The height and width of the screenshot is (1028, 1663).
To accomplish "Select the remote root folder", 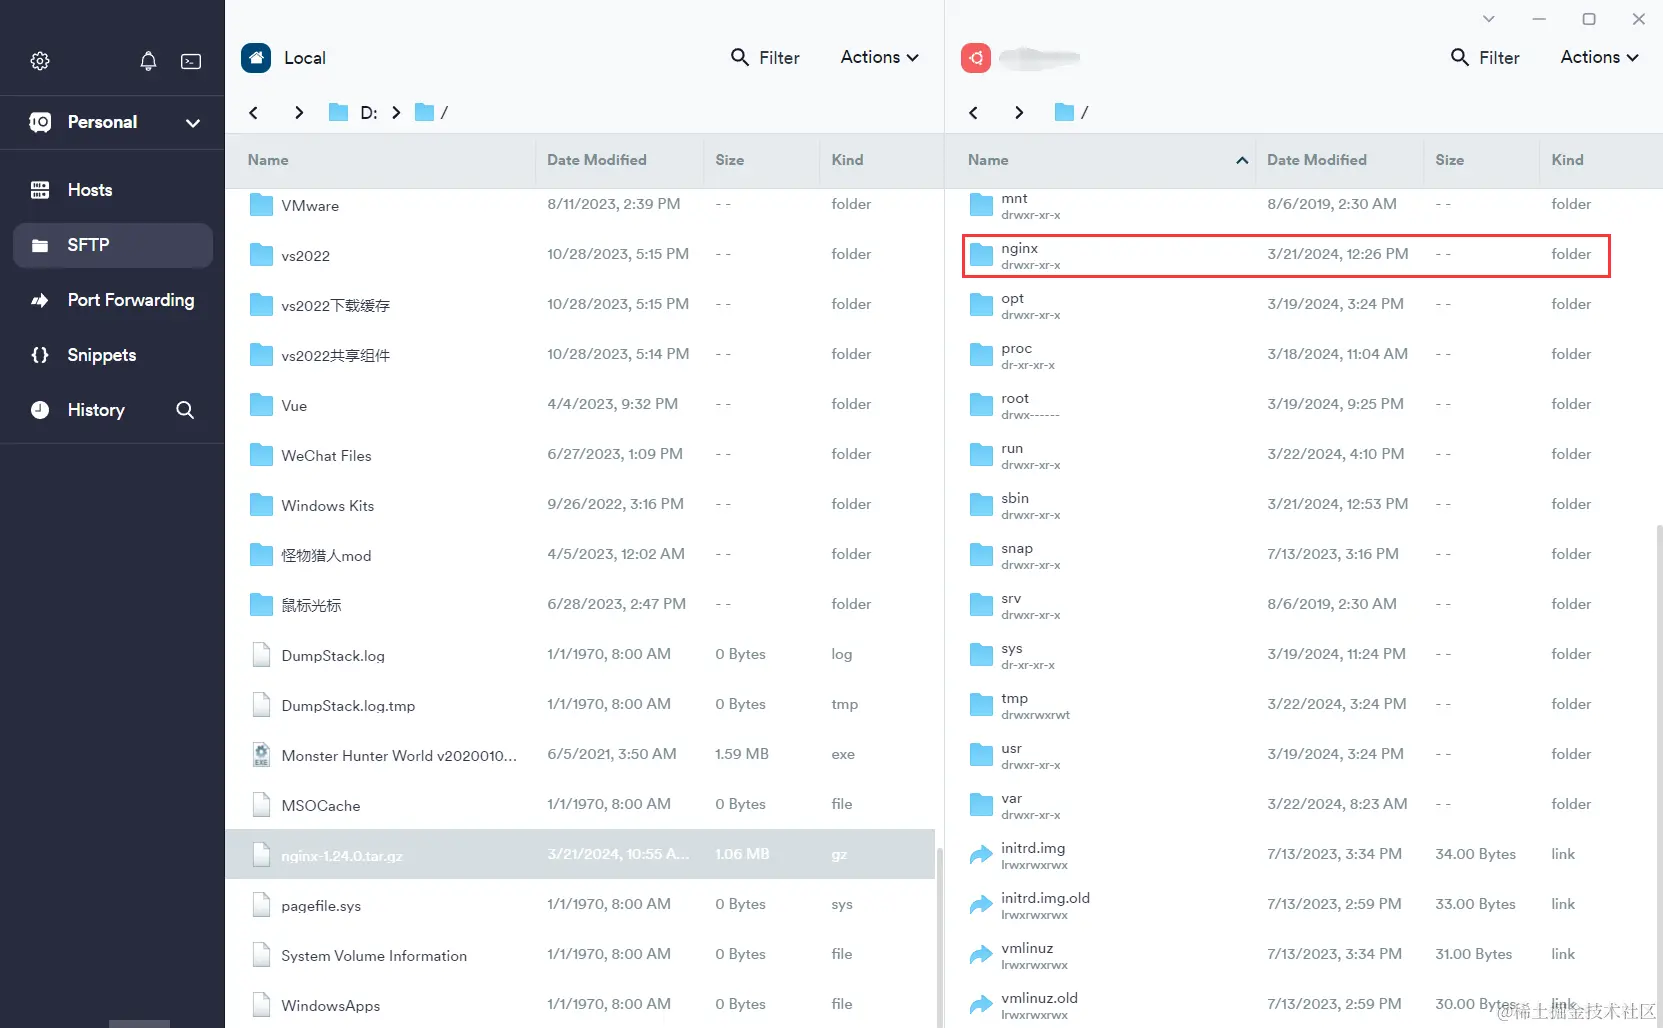I will [x=1300, y=405].
